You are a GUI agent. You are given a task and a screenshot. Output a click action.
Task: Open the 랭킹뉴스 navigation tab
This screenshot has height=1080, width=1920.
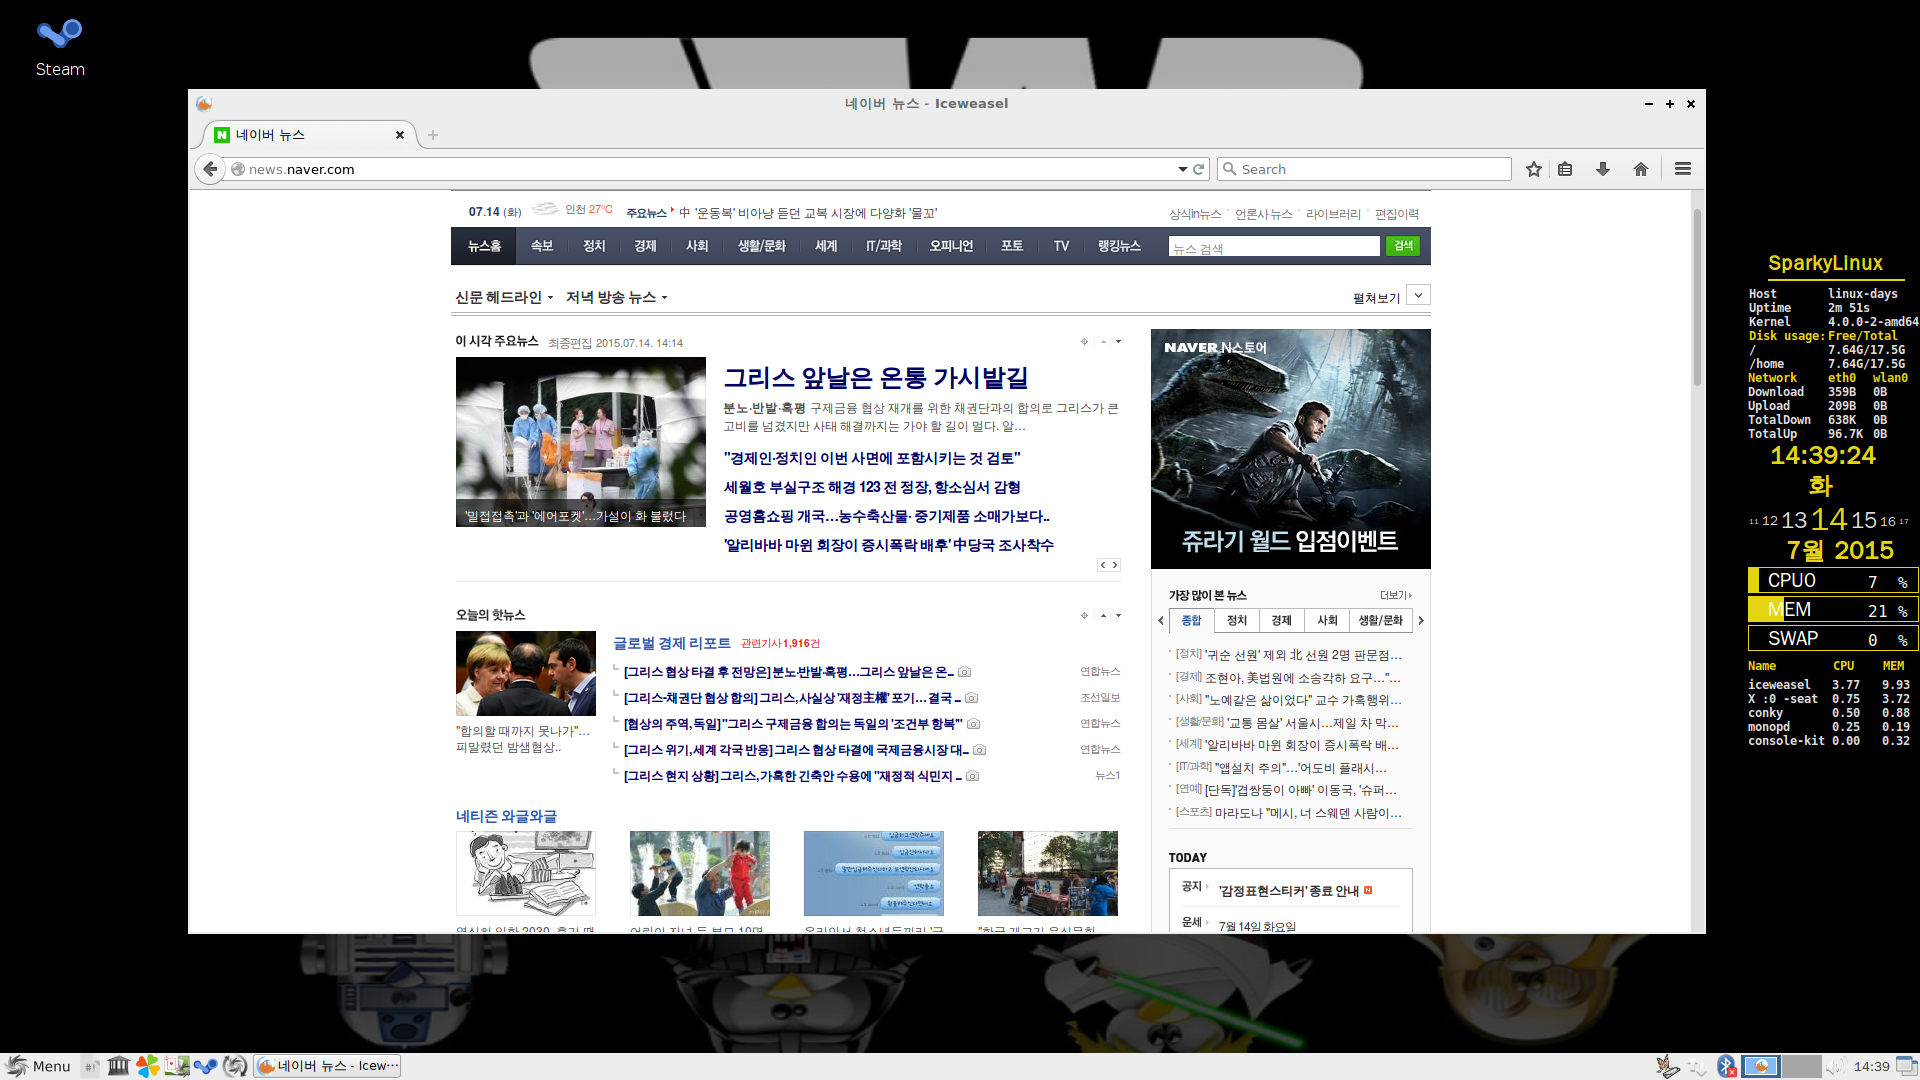coord(1119,246)
